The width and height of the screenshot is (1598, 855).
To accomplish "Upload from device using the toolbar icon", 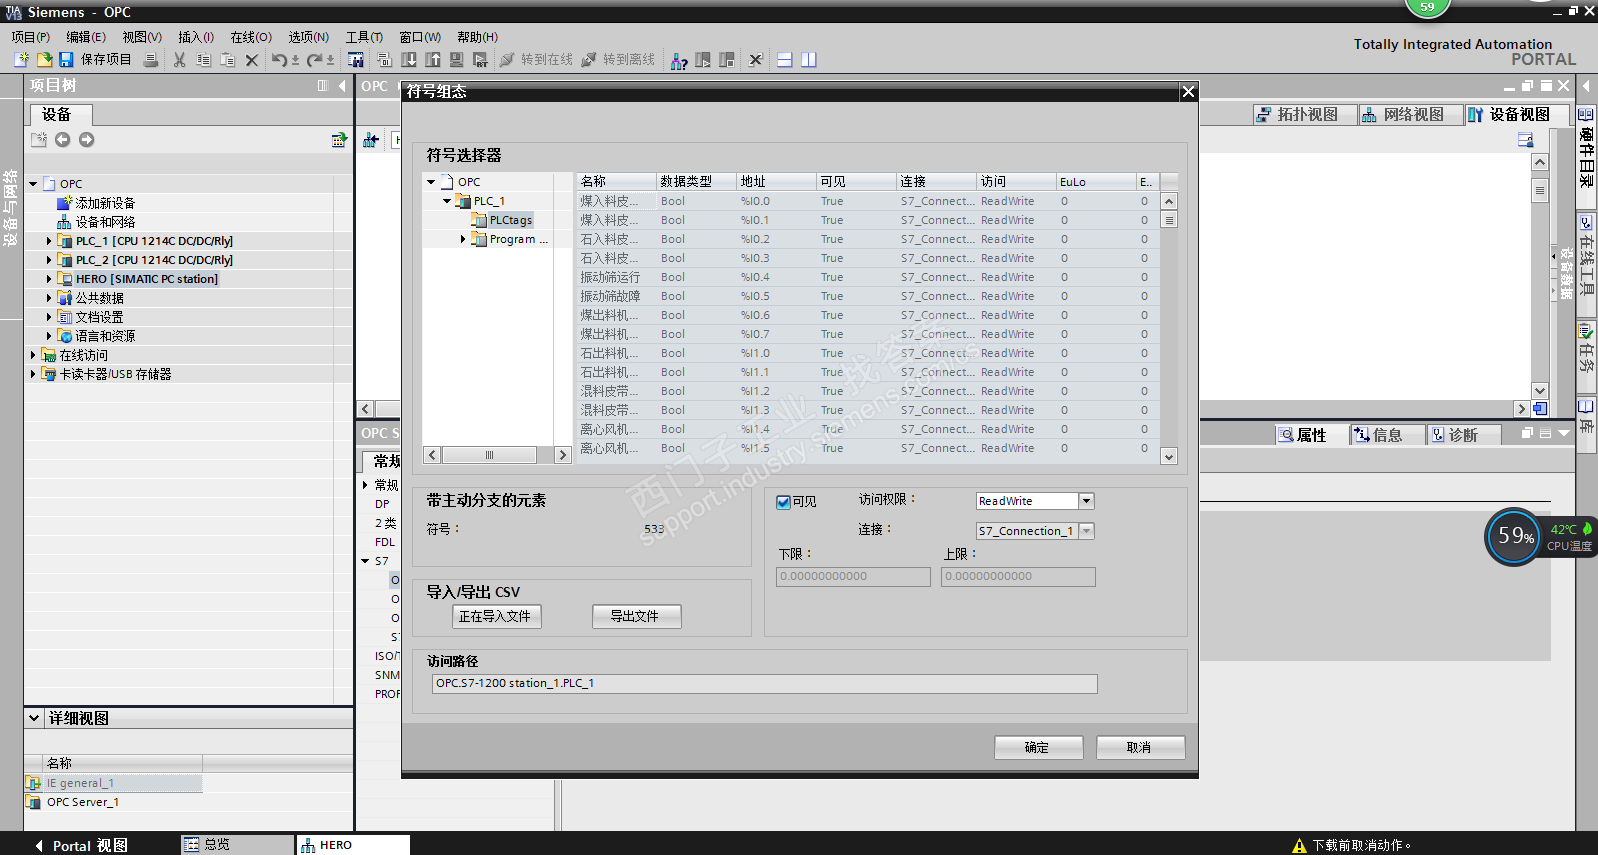I will (x=433, y=60).
